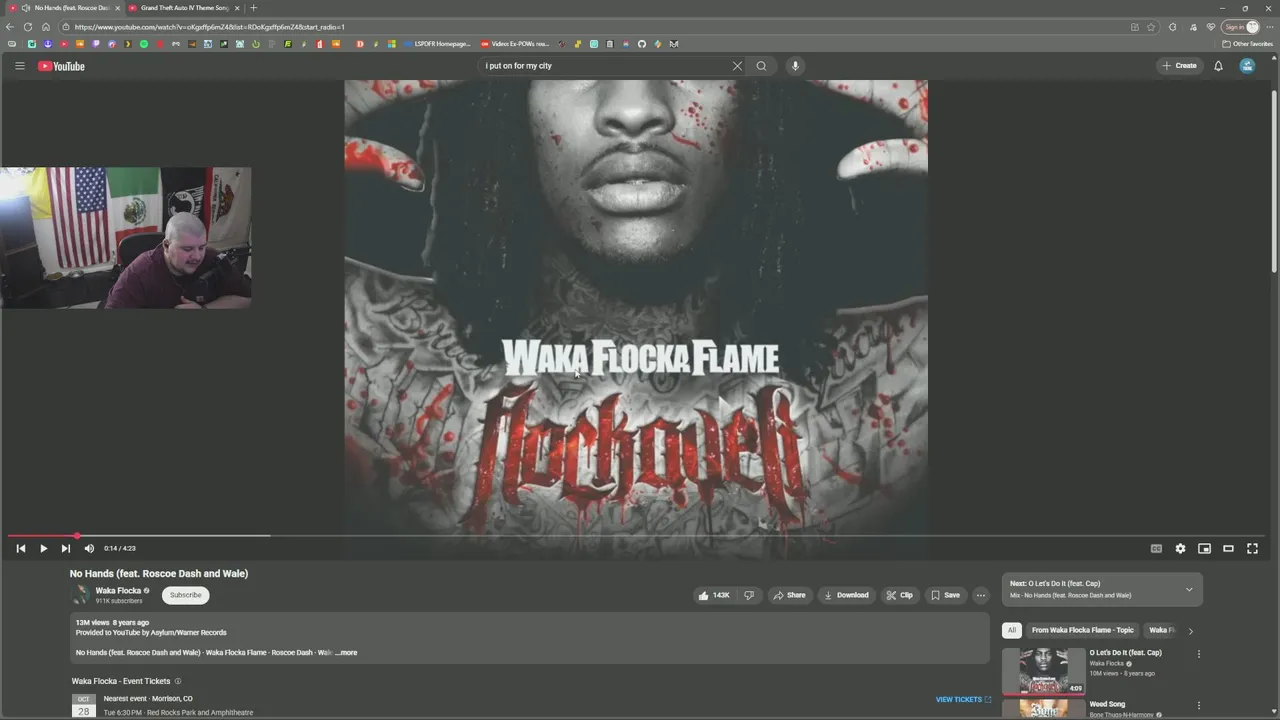Go back in browser
The width and height of the screenshot is (1280, 720).
coord(10,27)
